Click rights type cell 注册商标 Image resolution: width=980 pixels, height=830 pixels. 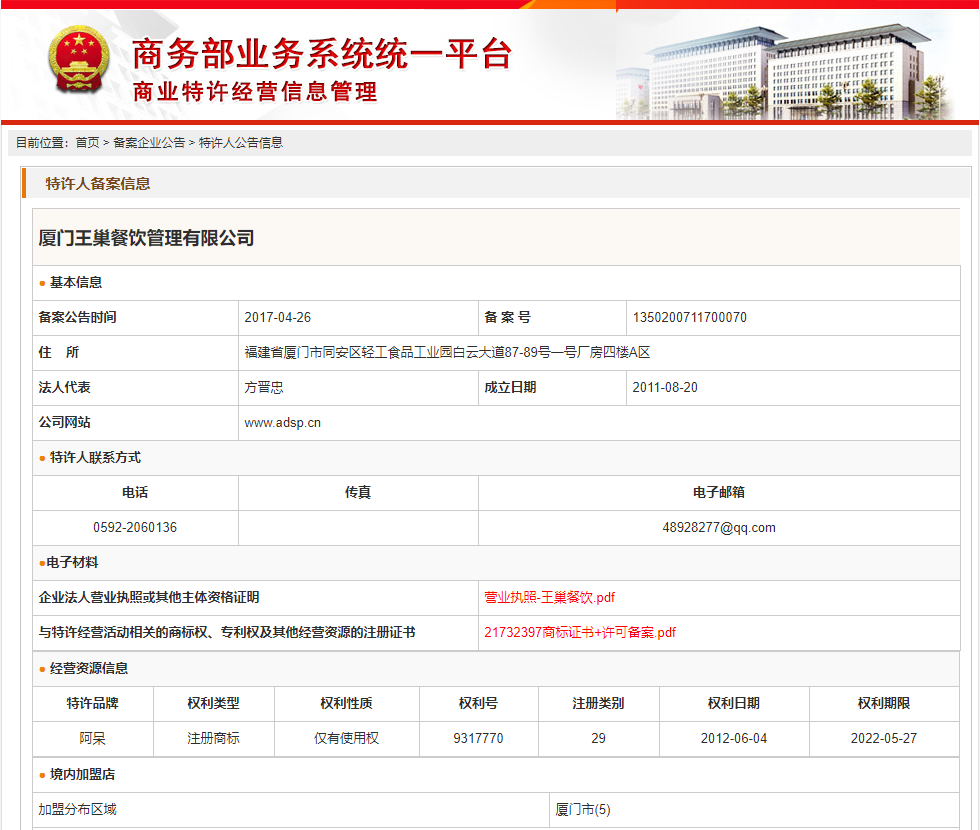[x=213, y=739]
